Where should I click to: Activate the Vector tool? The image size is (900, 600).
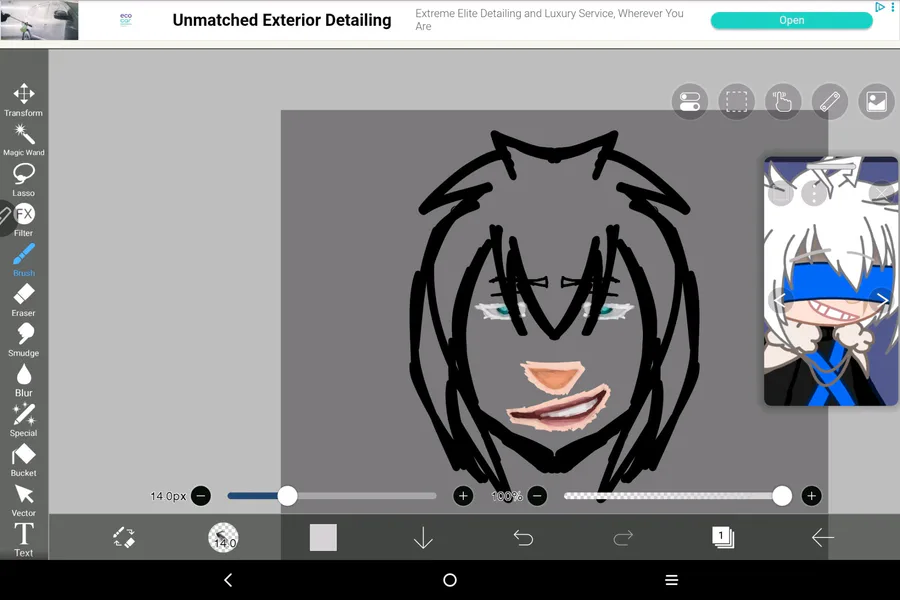coord(24,500)
